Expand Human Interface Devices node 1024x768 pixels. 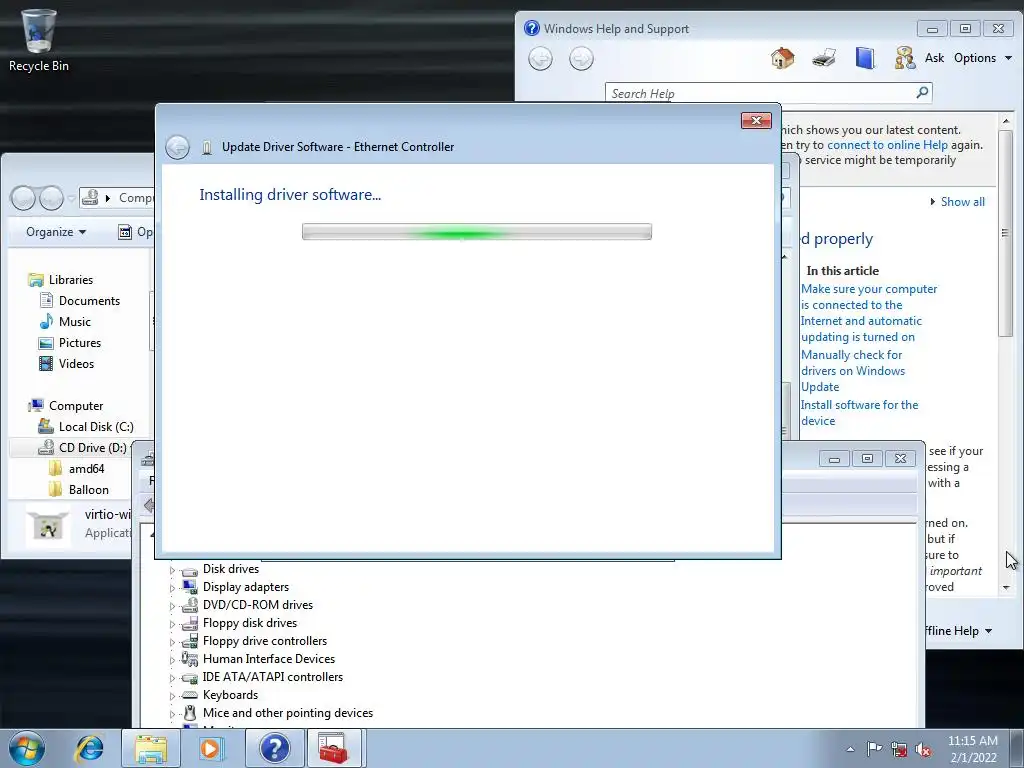coord(173,660)
